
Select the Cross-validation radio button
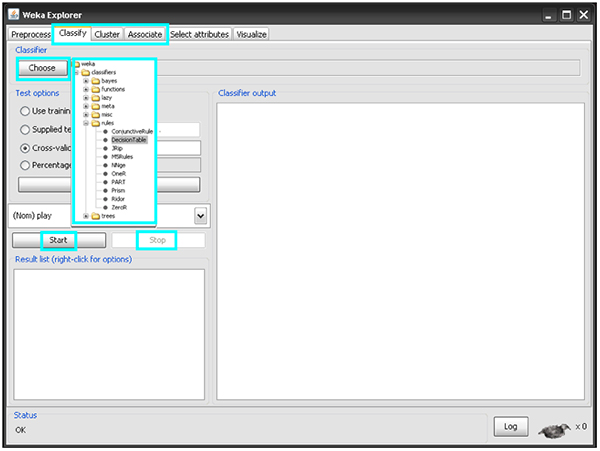[x=25, y=148]
